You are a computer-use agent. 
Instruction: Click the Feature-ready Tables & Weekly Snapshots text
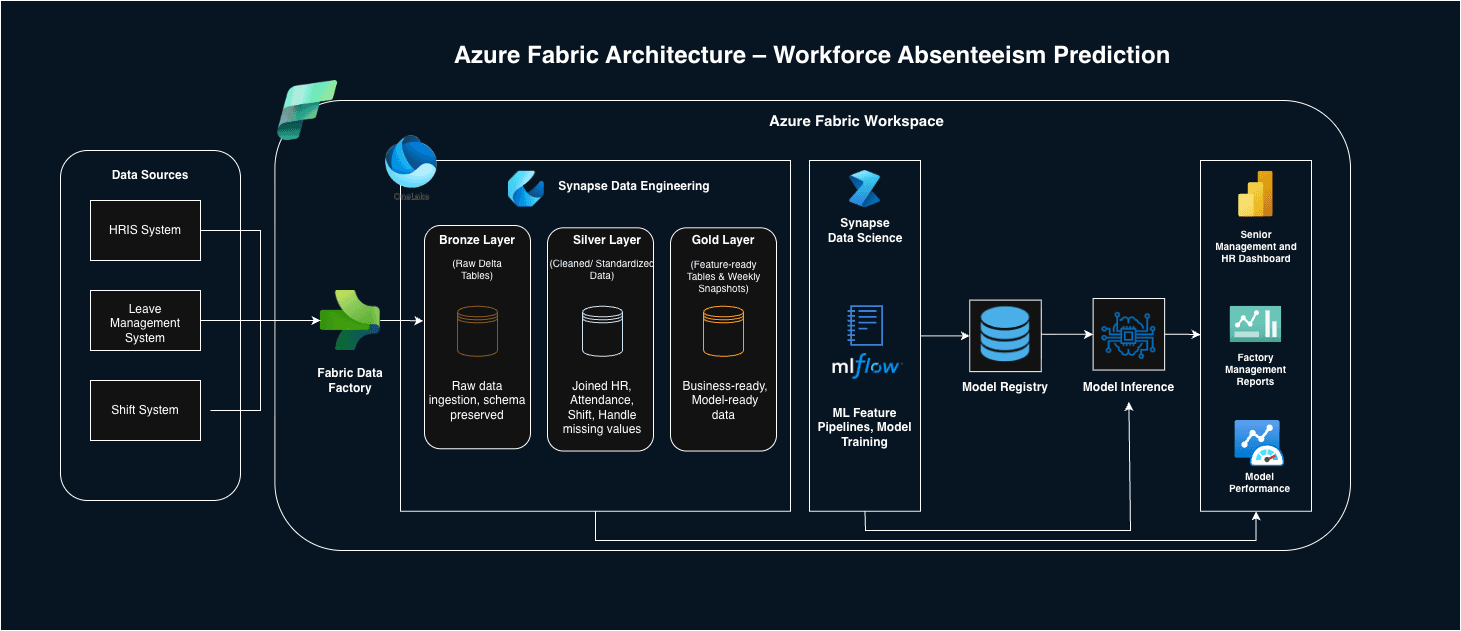723,276
